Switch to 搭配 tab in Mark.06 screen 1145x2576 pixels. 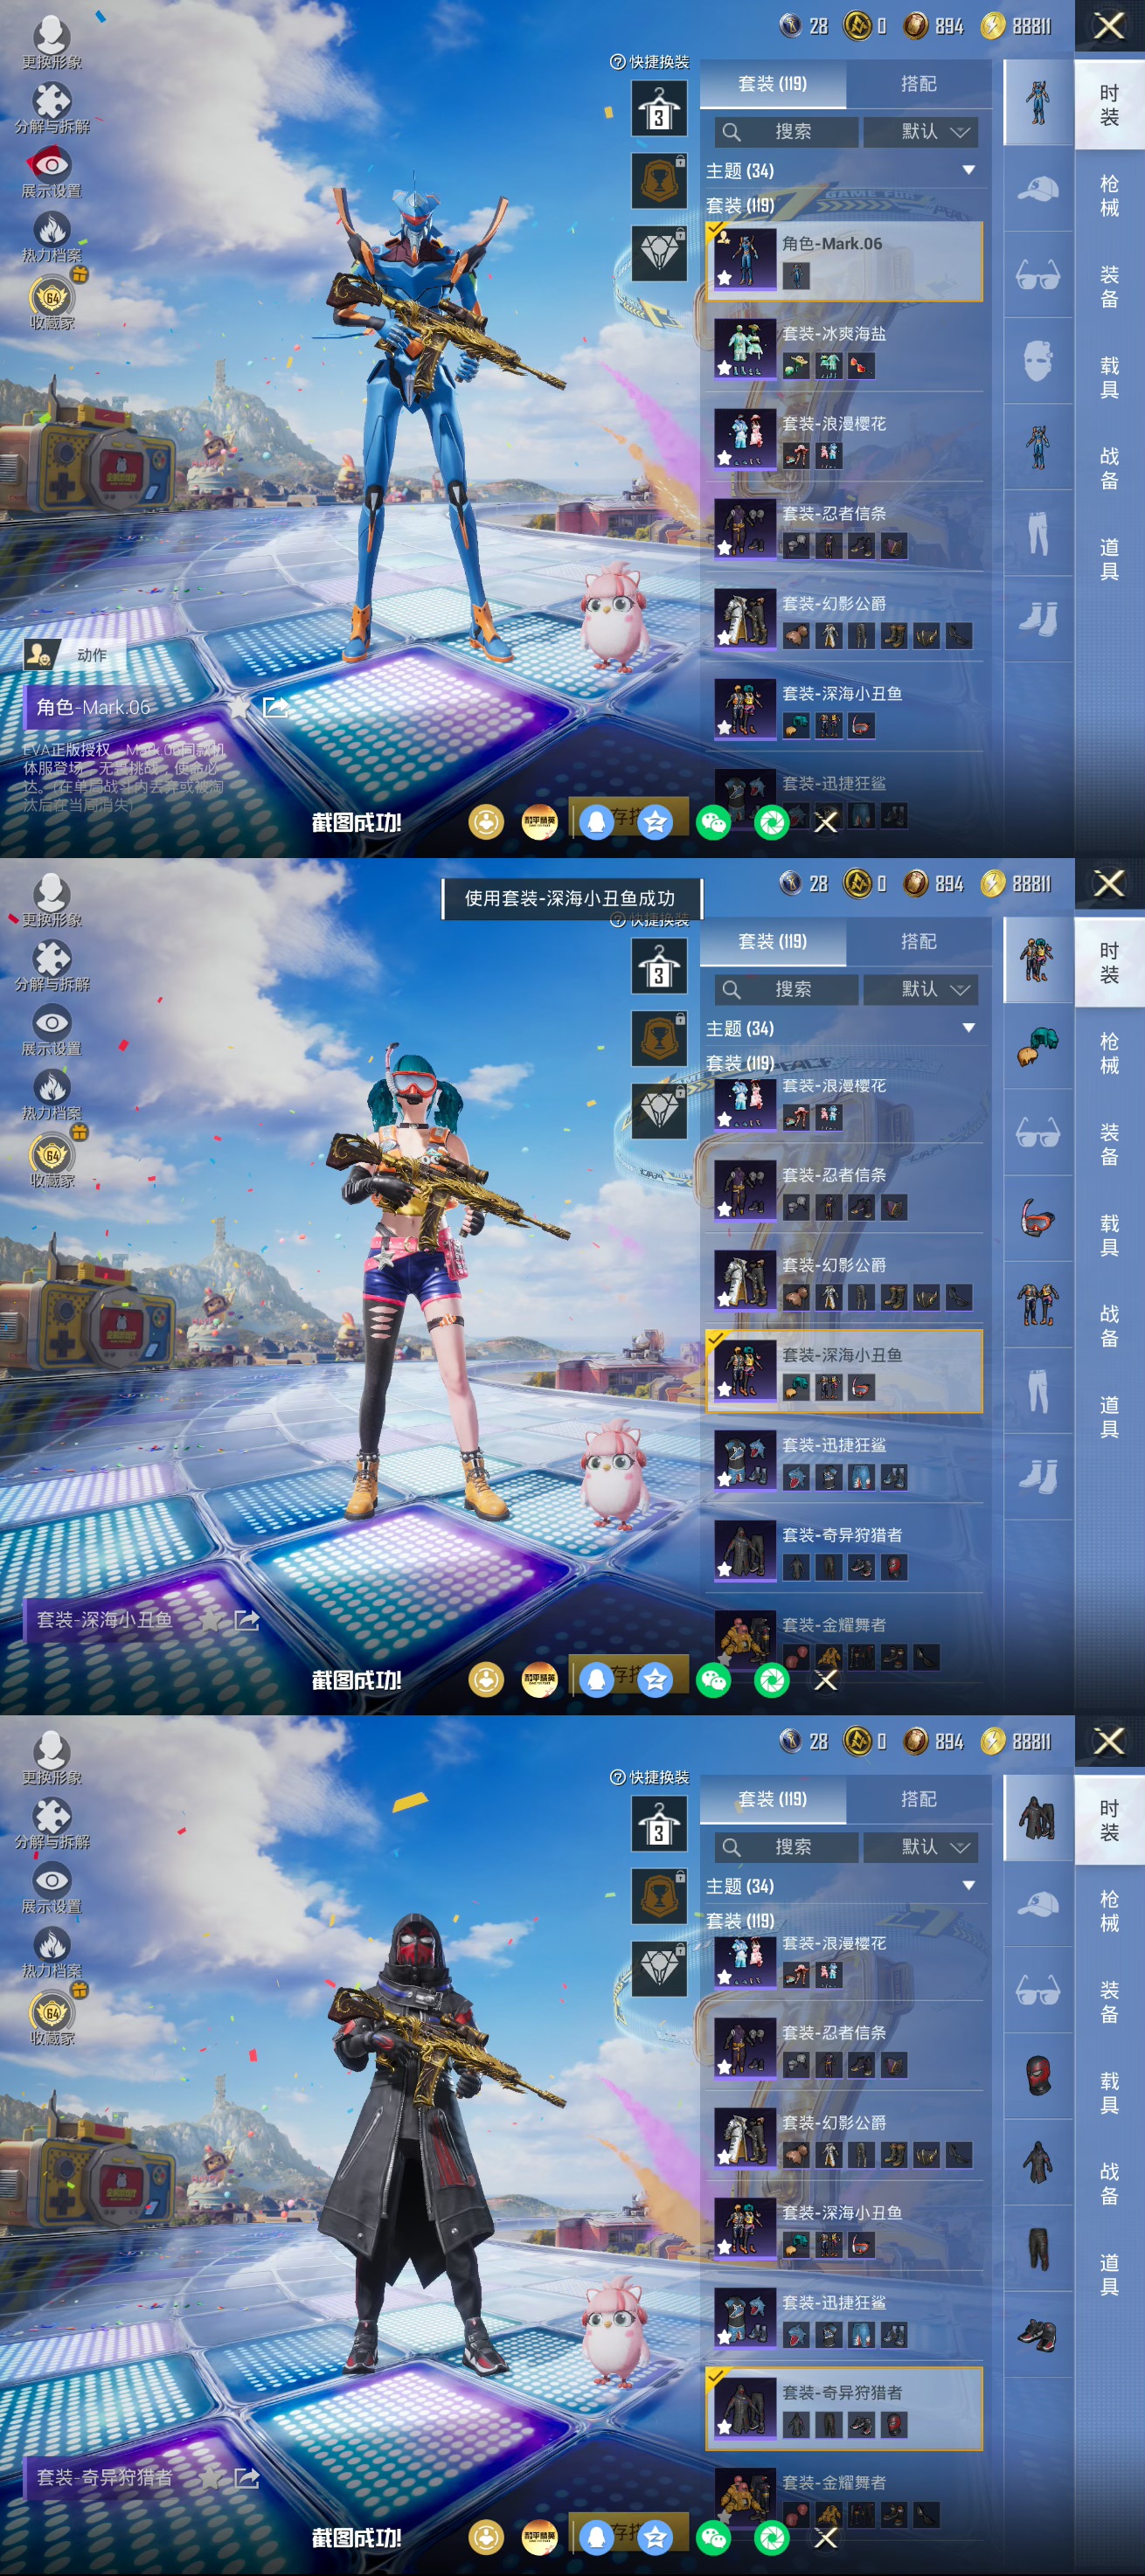(x=919, y=84)
